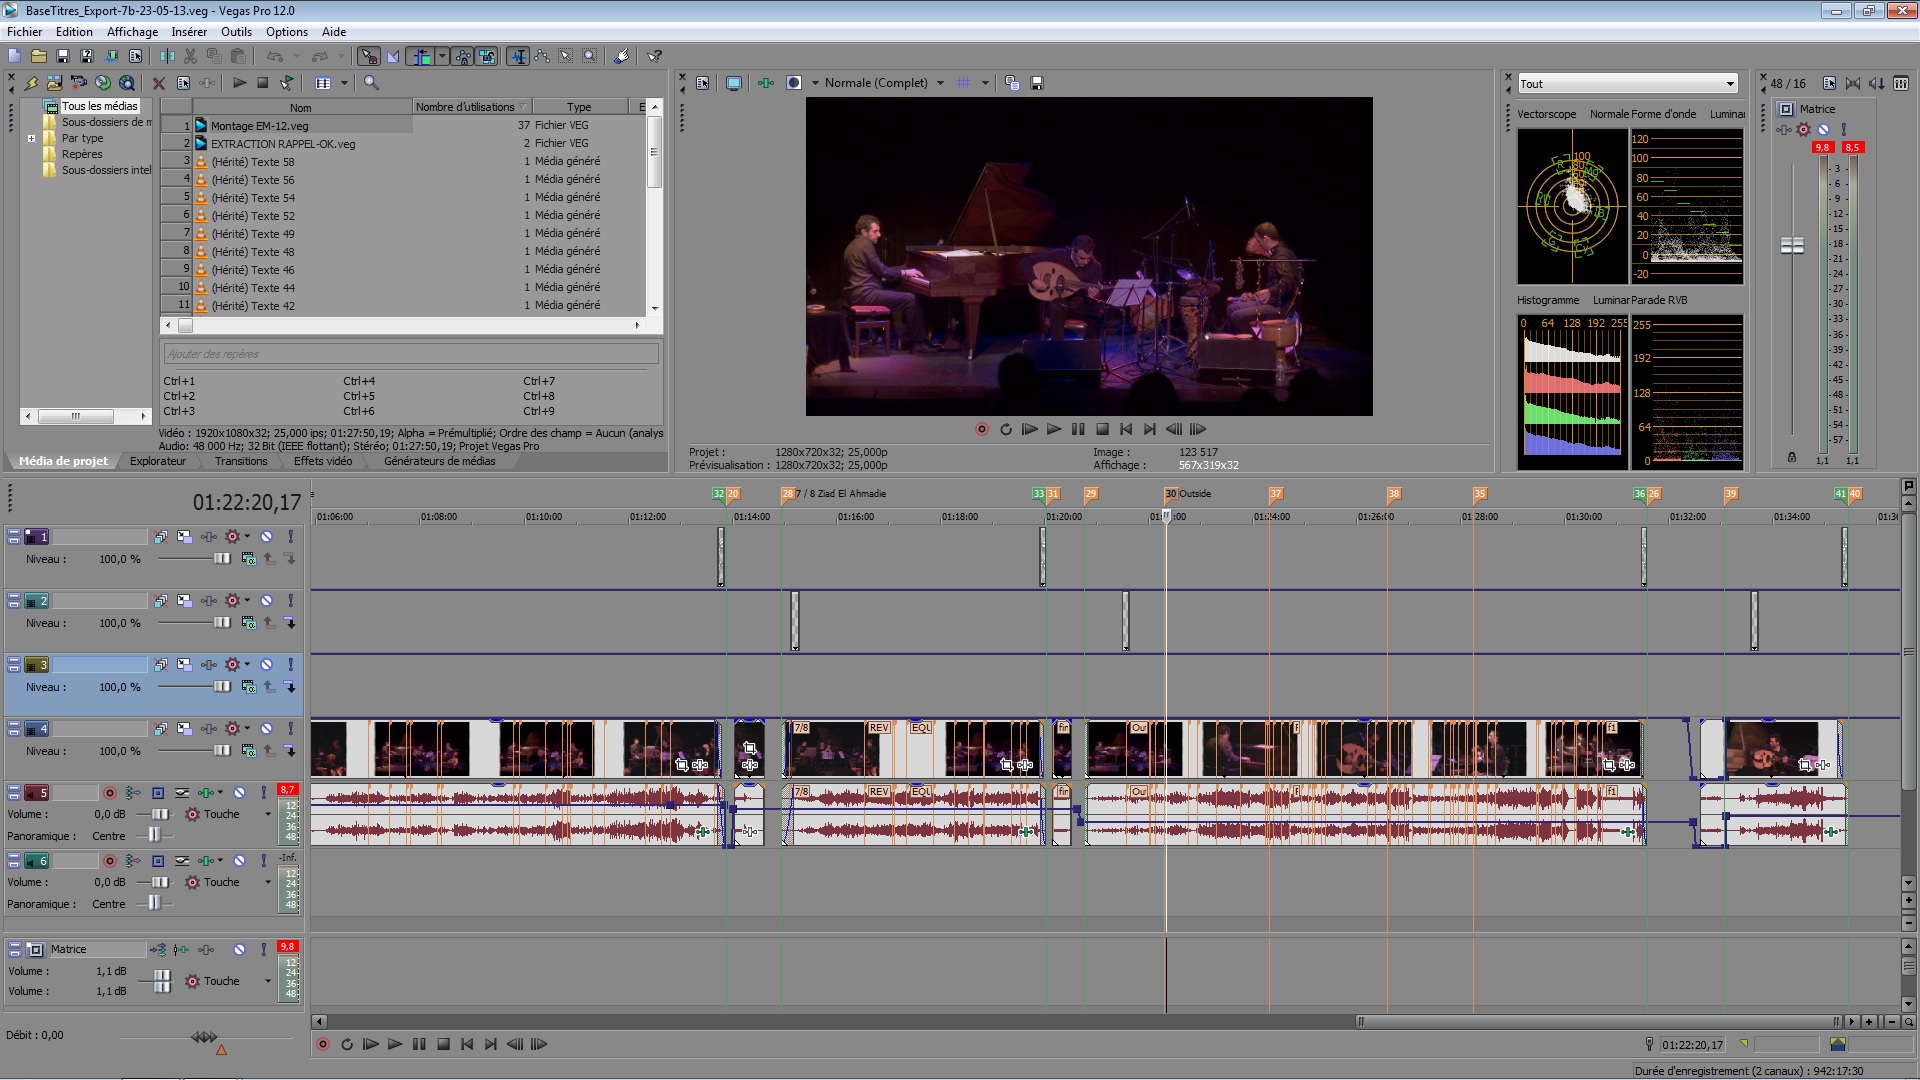Image resolution: width=1920 pixels, height=1080 pixels.
Task: Open the preview overlays grid dropdown arrow
Action: [985, 83]
